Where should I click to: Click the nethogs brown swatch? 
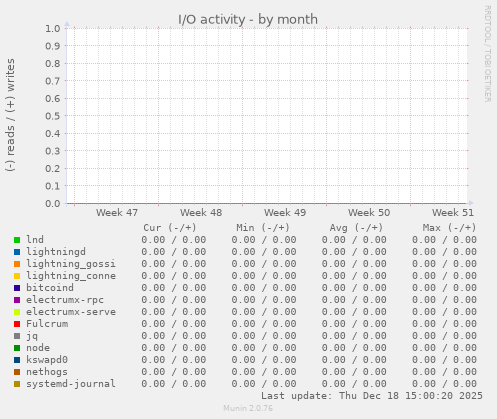coord(17,372)
